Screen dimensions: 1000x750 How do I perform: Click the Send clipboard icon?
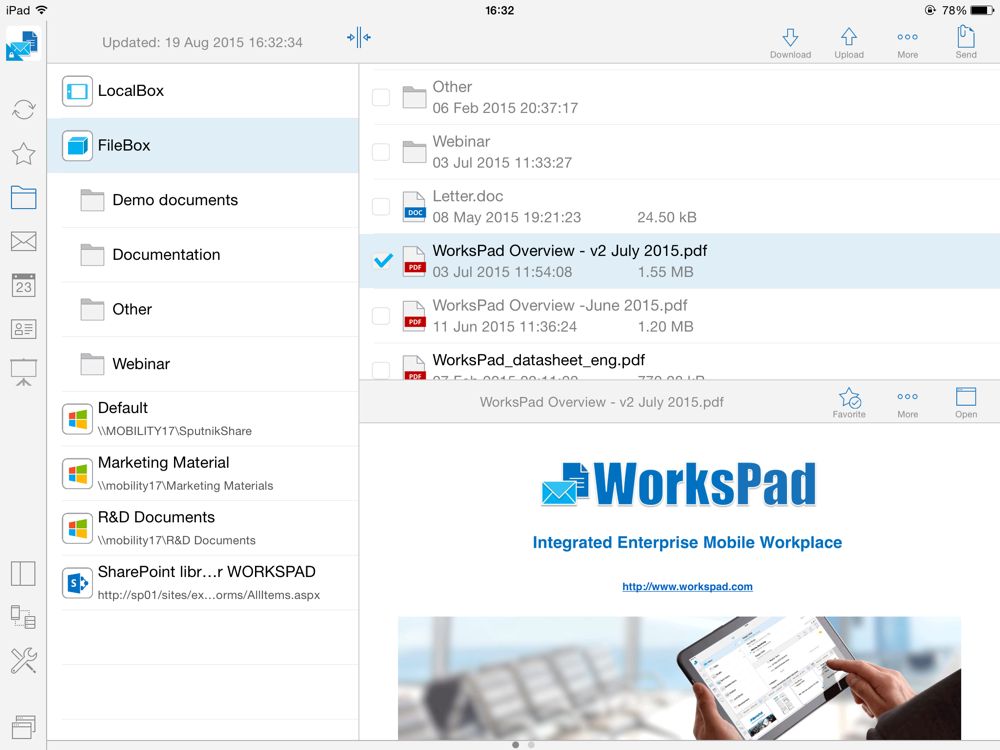coord(966,42)
